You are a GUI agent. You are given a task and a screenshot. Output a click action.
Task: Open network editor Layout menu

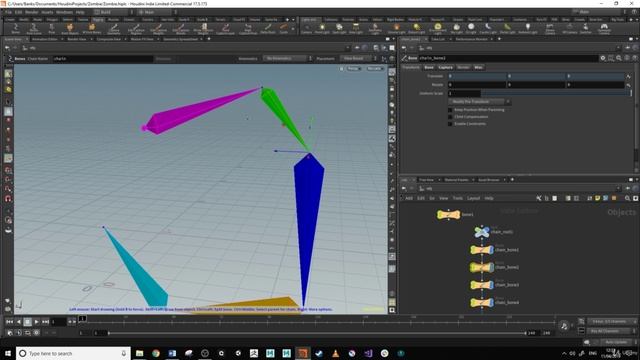pyautogui.click(x=473, y=198)
